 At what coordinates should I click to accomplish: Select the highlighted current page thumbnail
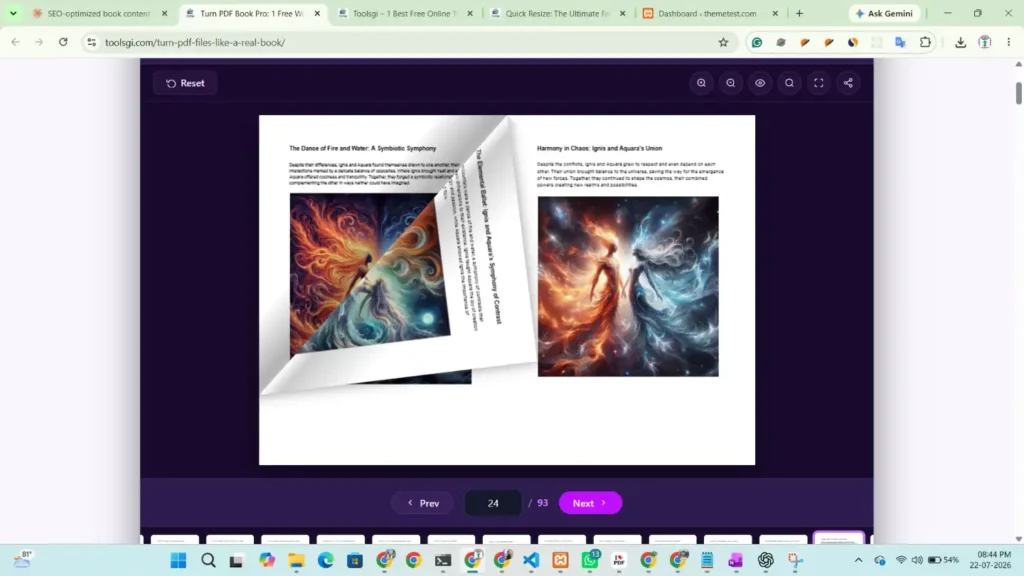pyautogui.click(x=839, y=538)
